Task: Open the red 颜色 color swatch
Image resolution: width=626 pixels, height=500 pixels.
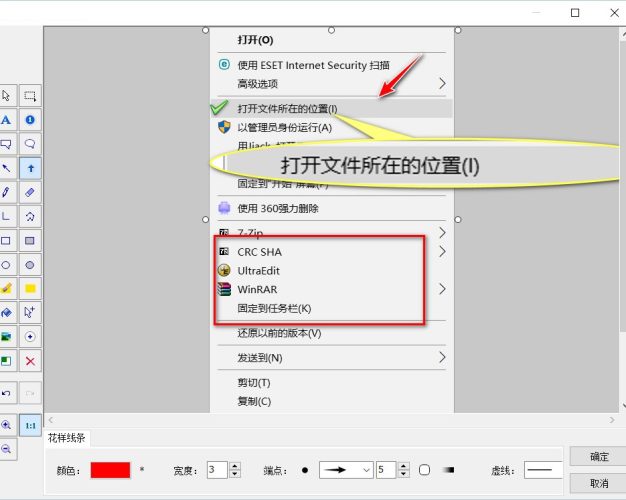Action: coord(110,470)
